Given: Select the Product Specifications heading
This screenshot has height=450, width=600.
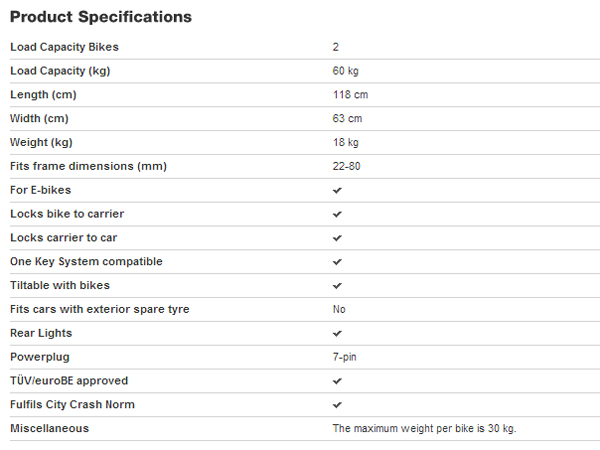Looking at the screenshot, I should (x=101, y=17).
